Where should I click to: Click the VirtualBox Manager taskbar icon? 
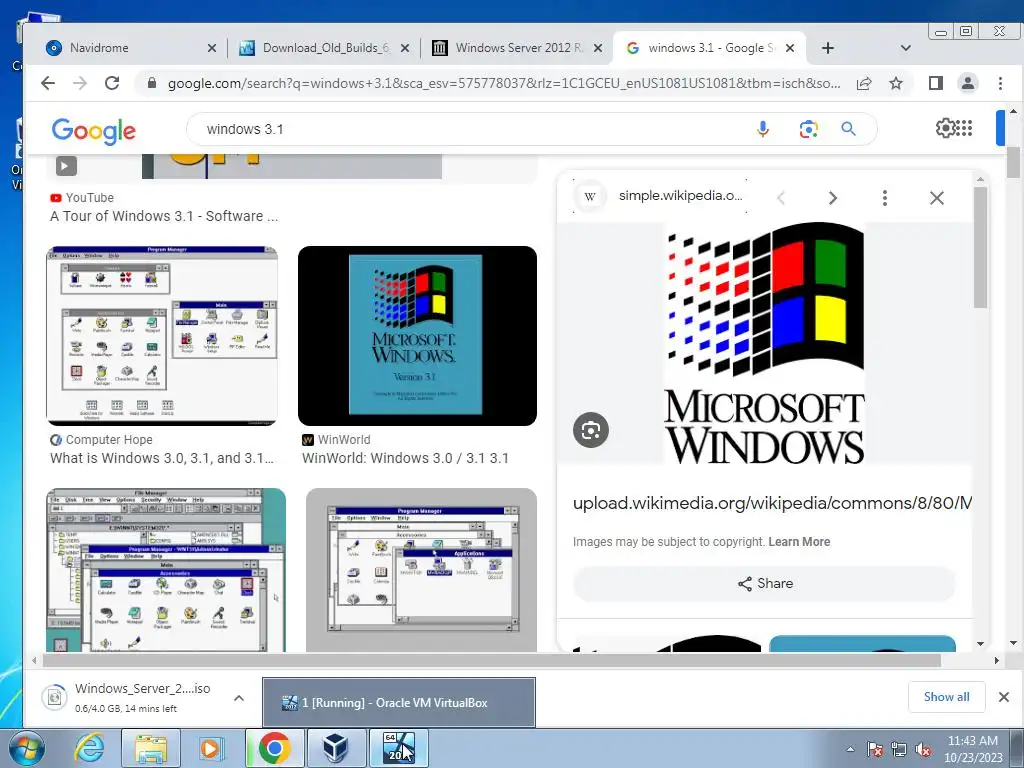click(x=336, y=748)
